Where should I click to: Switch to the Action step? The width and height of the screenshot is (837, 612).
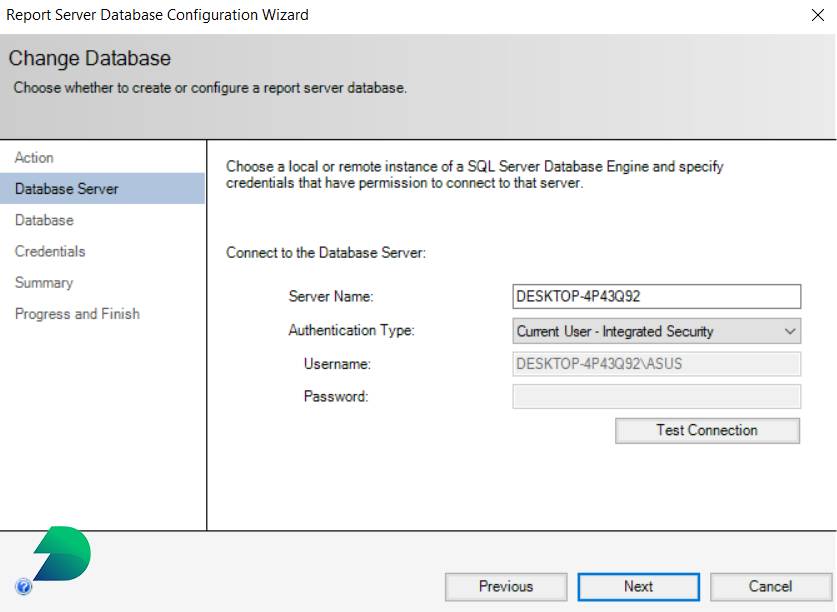click(x=34, y=157)
